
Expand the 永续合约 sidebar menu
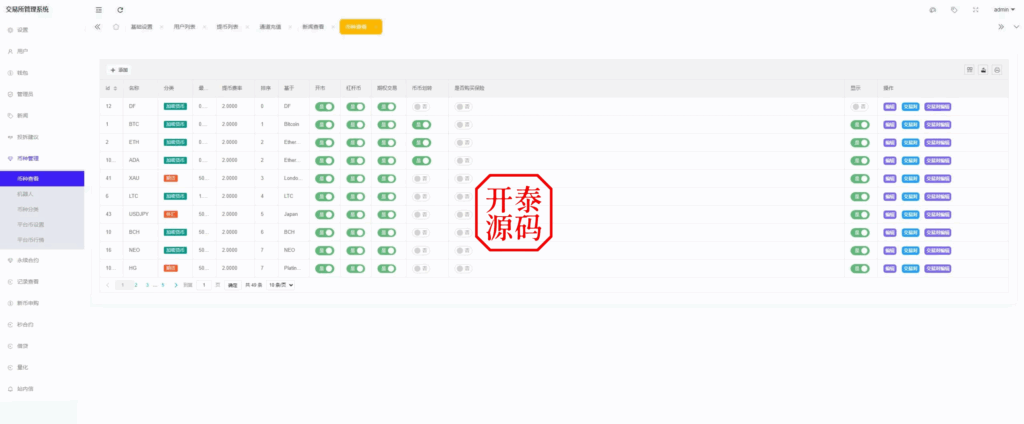click(30, 260)
